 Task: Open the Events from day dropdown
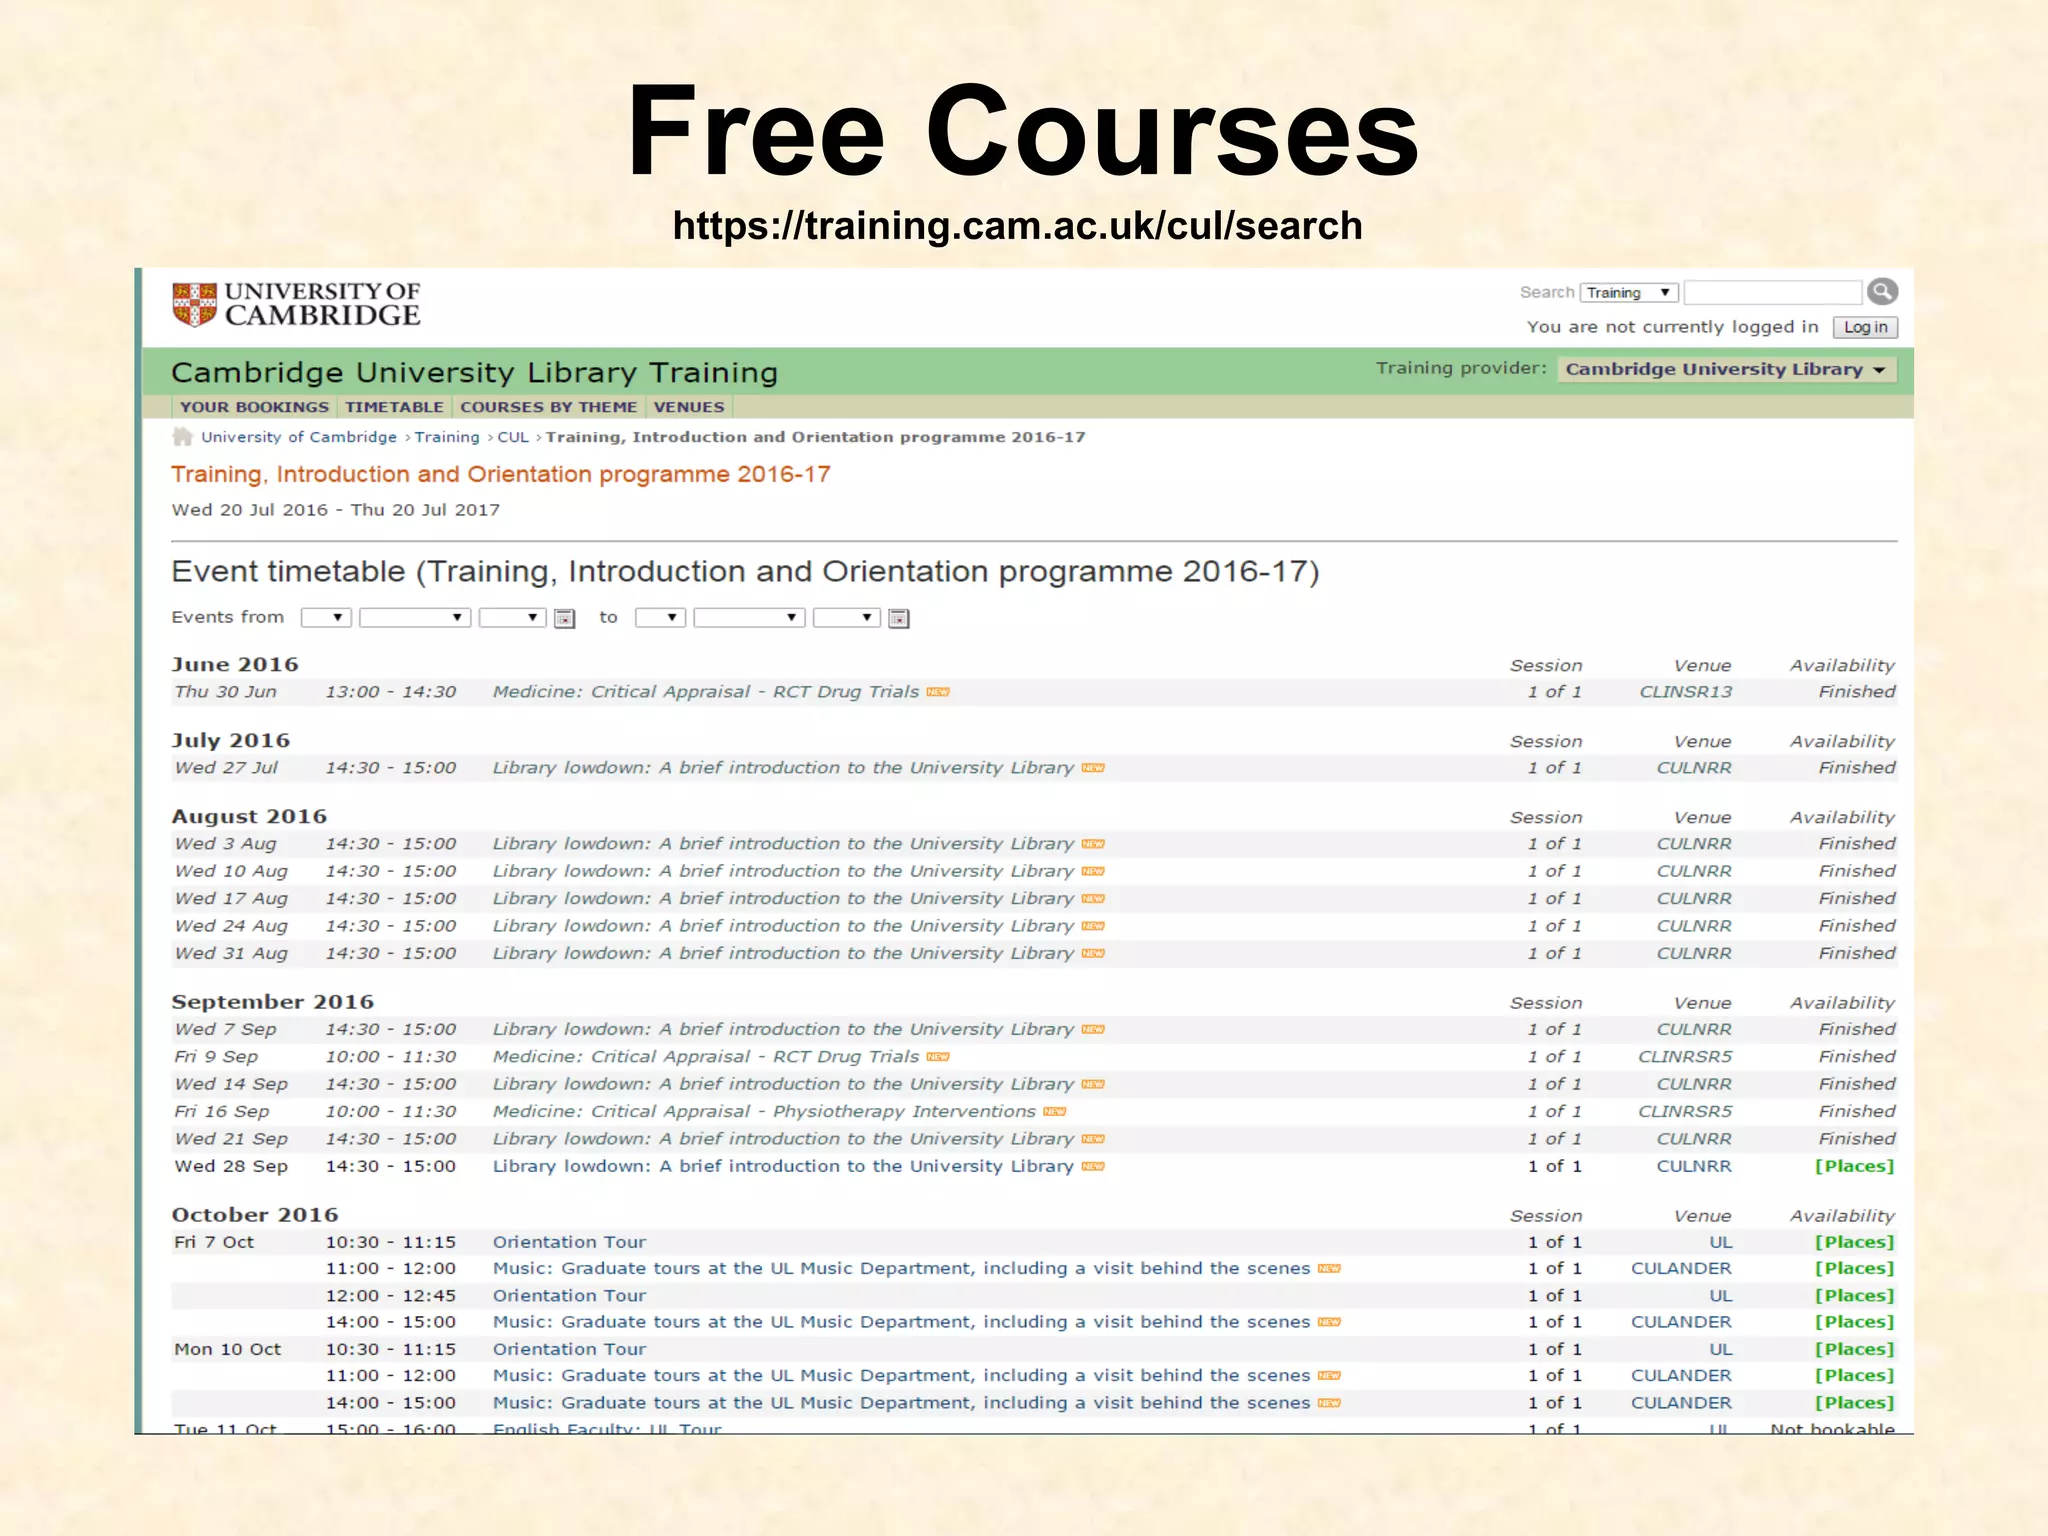click(x=326, y=618)
